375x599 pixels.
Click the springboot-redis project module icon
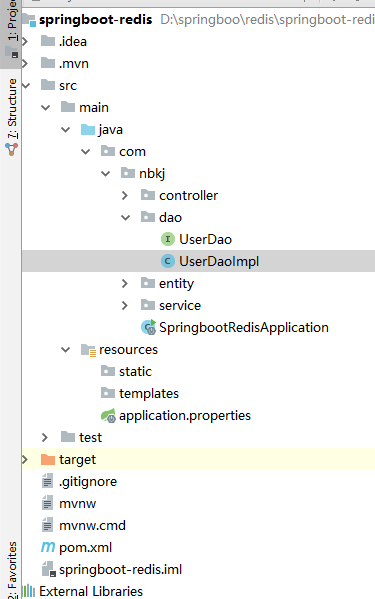pos(29,19)
